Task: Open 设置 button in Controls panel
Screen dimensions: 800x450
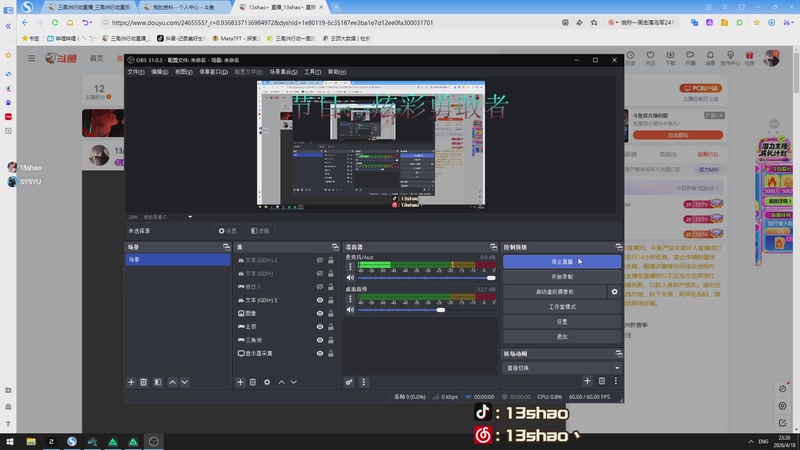Action: pyautogui.click(x=562, y=322)
